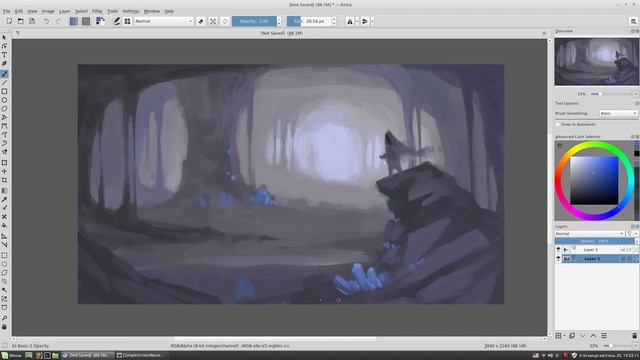The width and height of the screenshot is (640, 360).
Task: Hide Layer 2 with eye icon
Action: (x=558, y=249)
